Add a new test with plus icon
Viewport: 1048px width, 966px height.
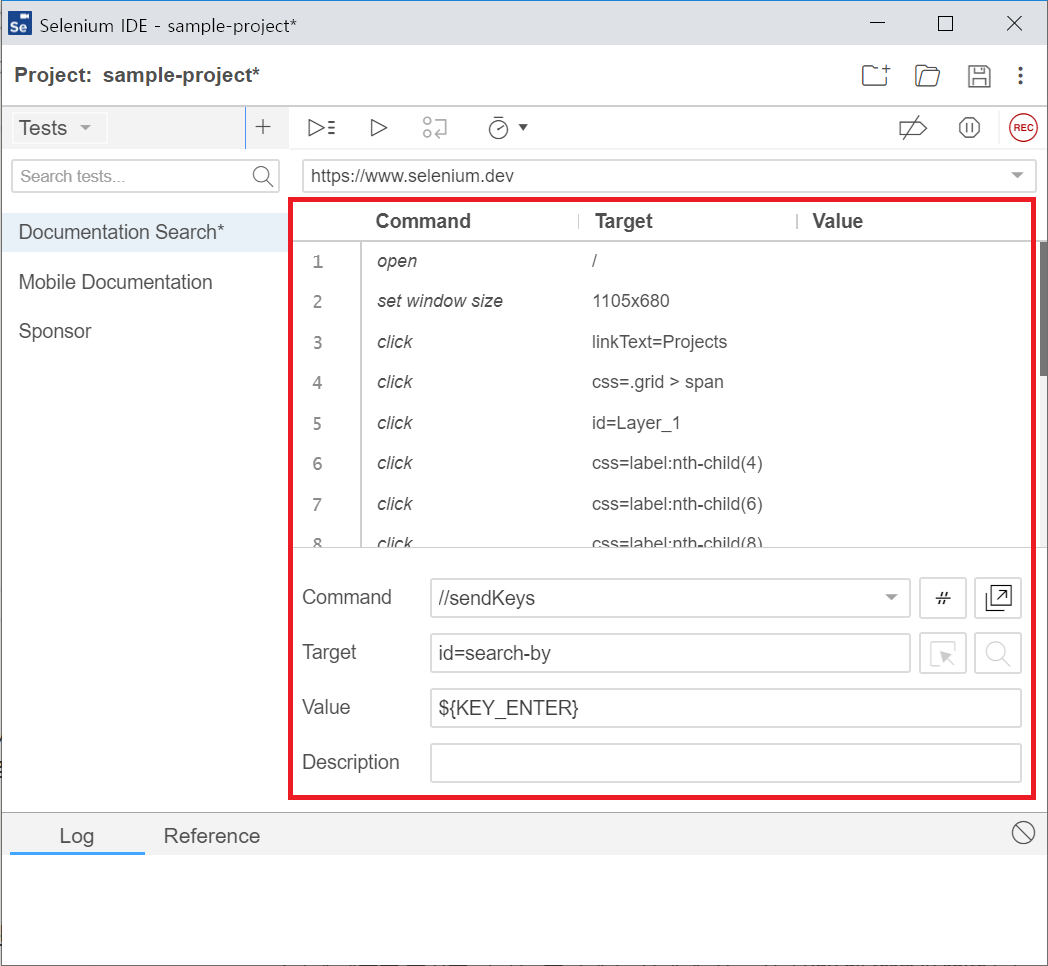pos(263,127)
